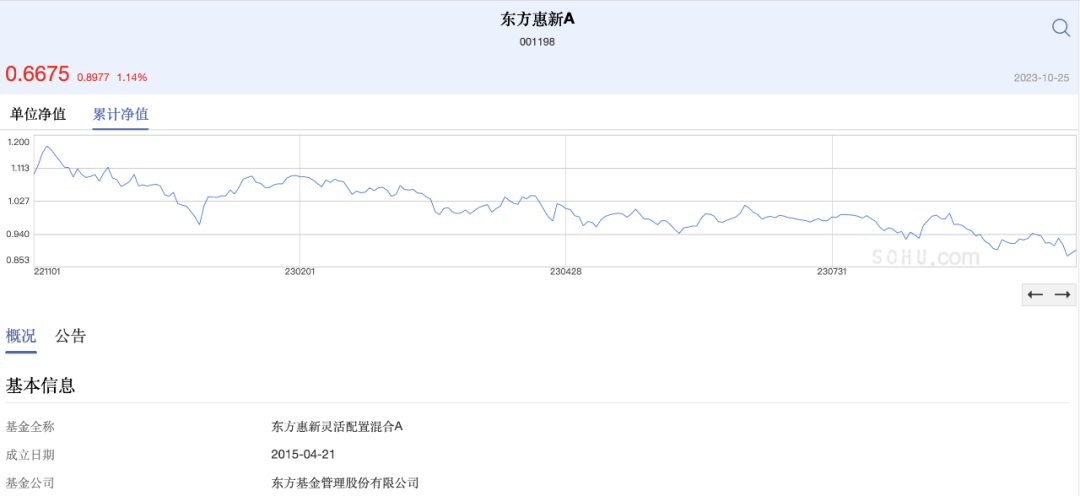Screen dimensions: 1080x496
Task: Switch to the 公告 tab
Action: (71, 337)
